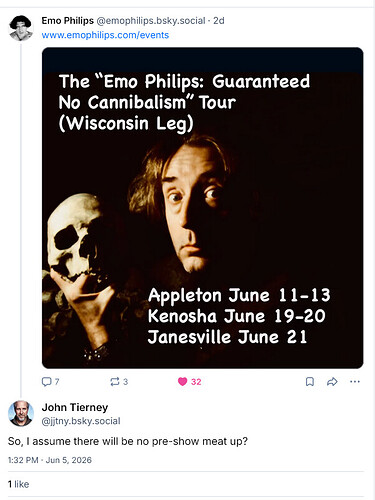Click the 32 likes count

pyautogui.click(x=196, y=382)
